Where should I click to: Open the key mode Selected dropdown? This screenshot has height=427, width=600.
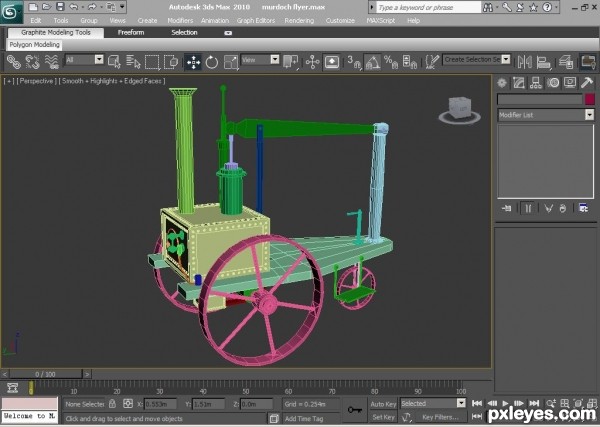[461, 403]
